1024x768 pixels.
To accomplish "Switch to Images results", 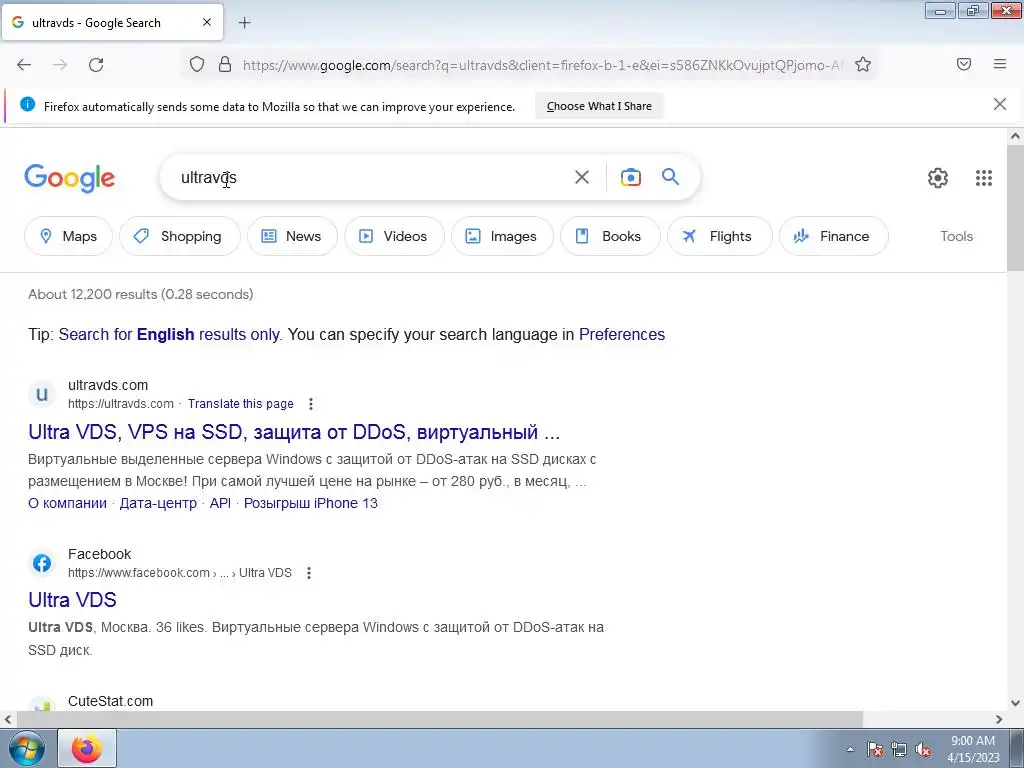I will [502, 236].
